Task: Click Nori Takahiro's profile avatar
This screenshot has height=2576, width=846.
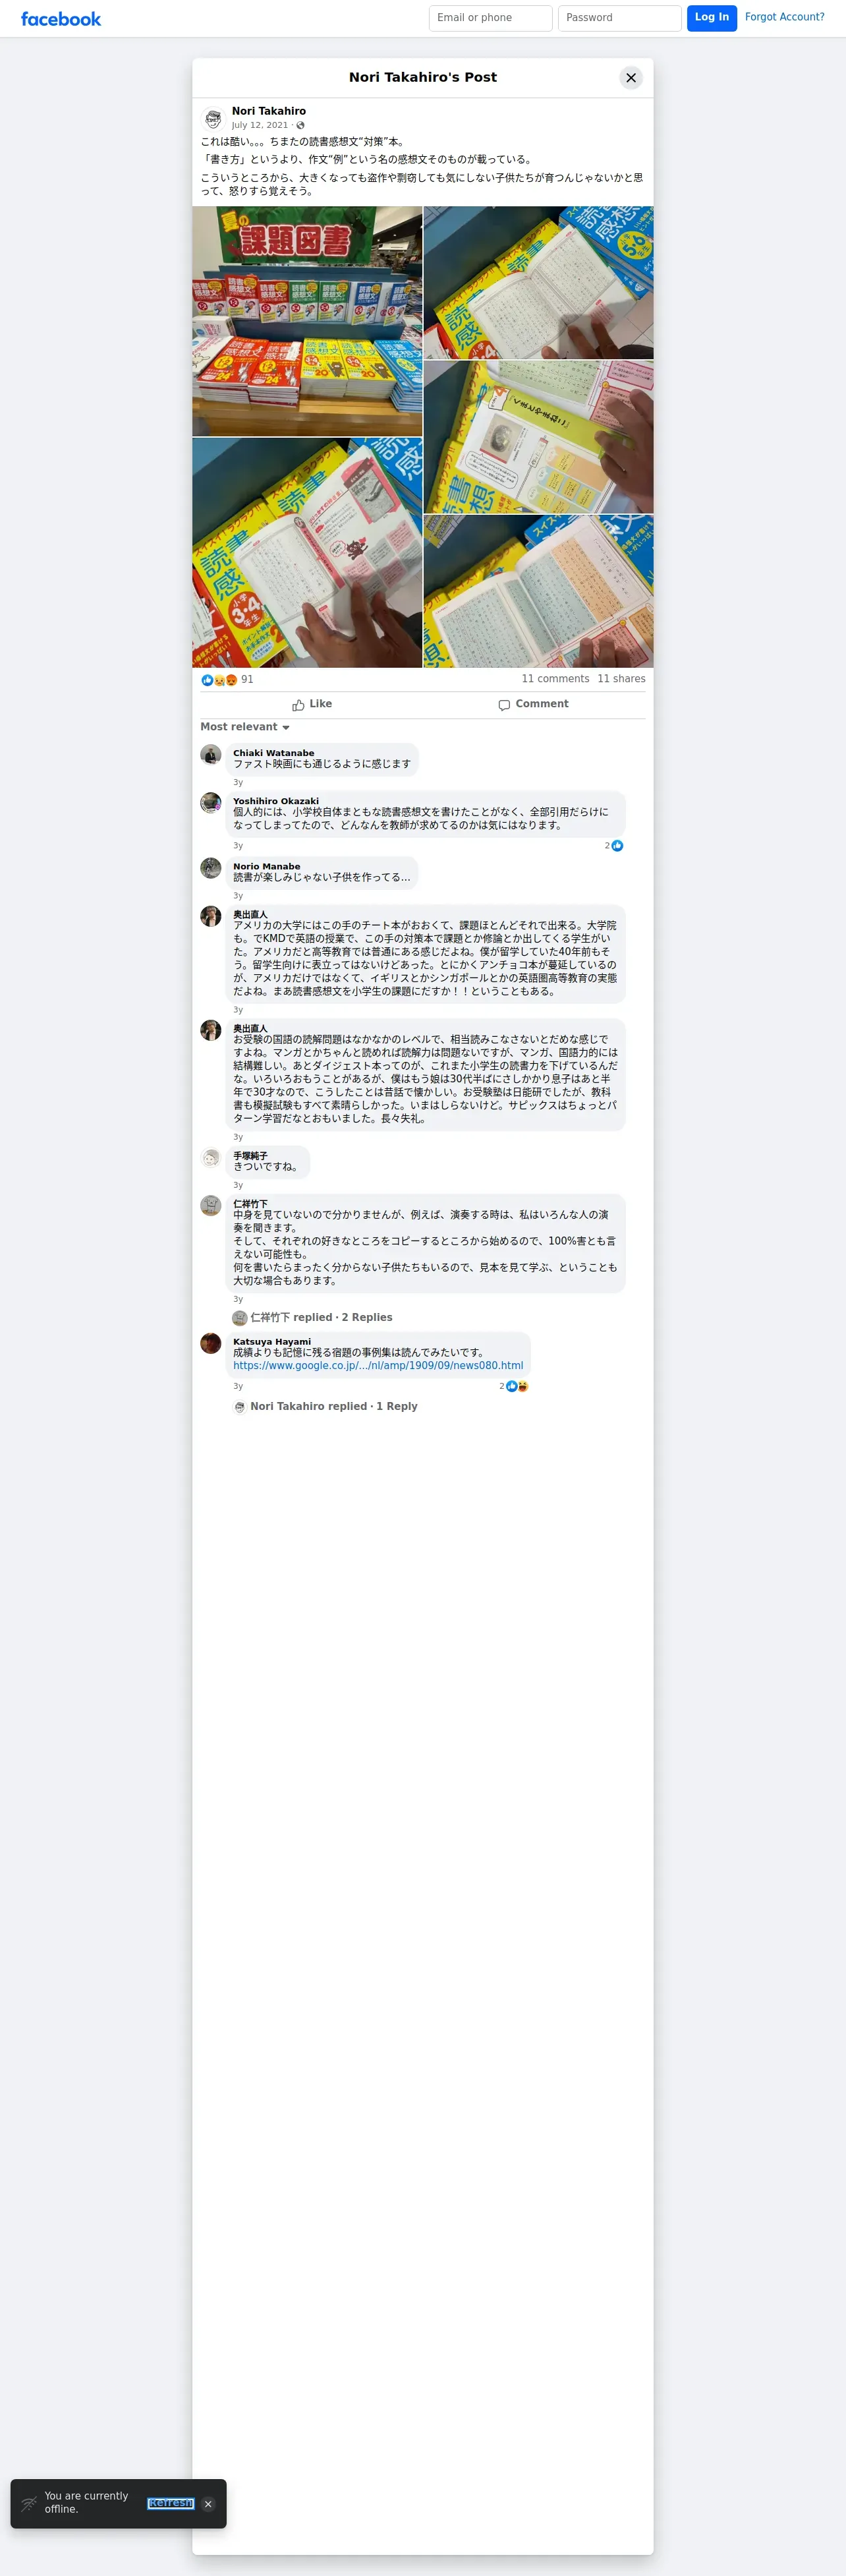Action: pyautogui.click(x=212, y=119)
